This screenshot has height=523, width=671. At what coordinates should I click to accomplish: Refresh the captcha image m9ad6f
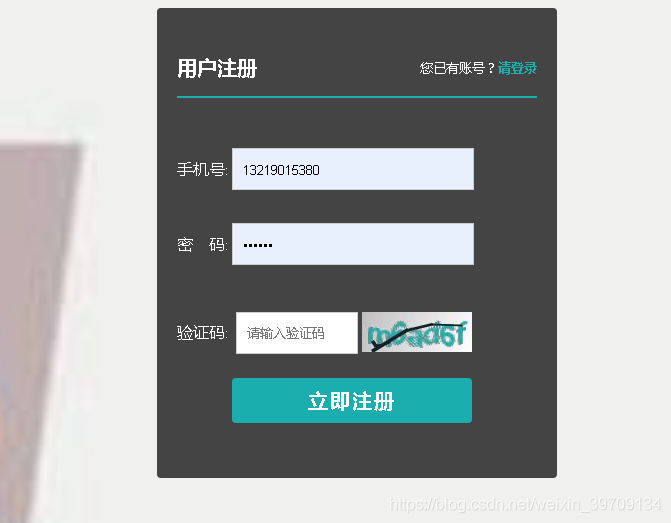coord(417,332)
